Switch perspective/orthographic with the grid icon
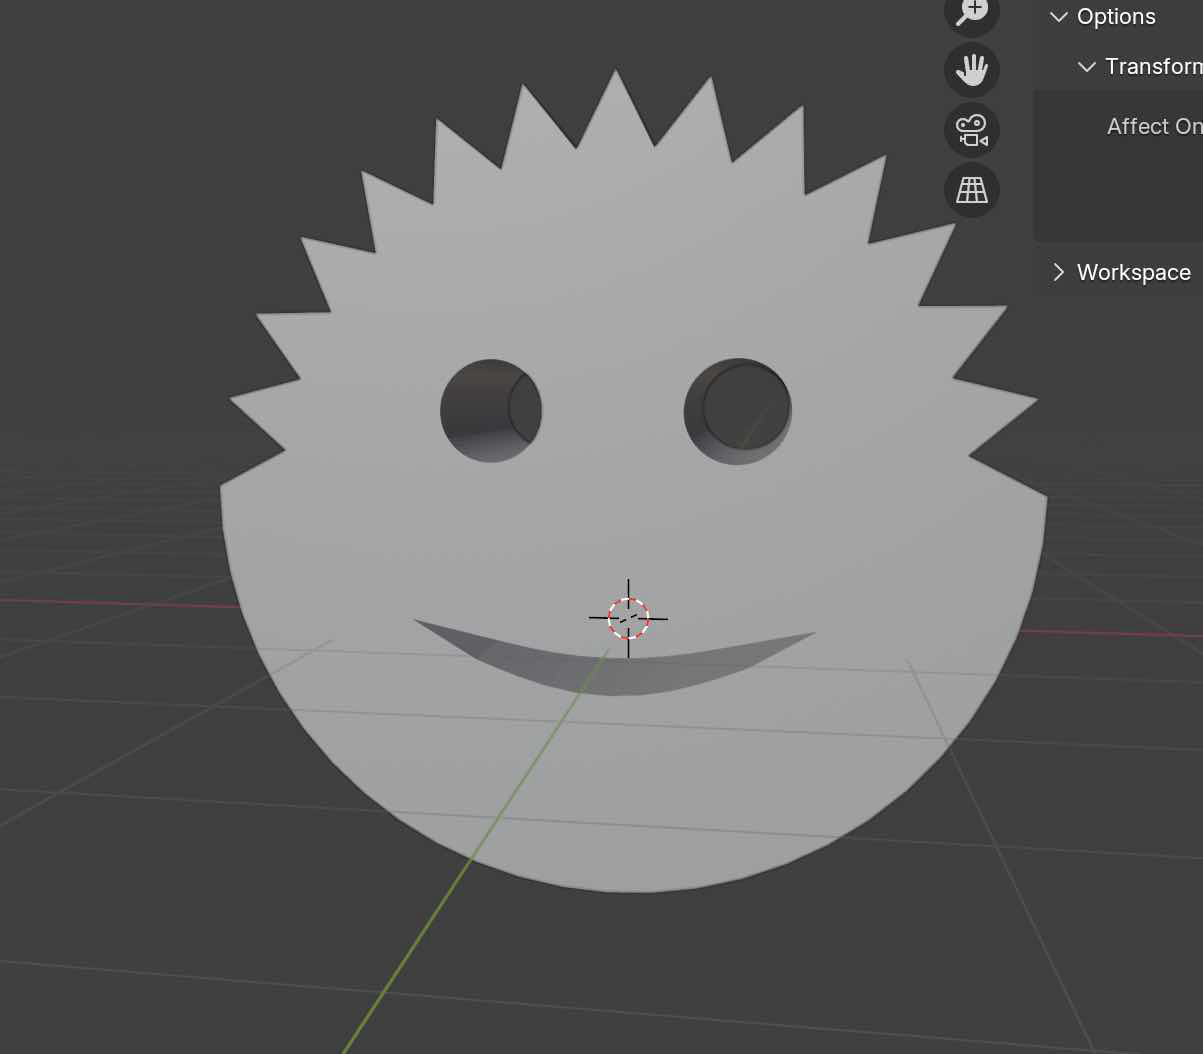 pos(971,189)
